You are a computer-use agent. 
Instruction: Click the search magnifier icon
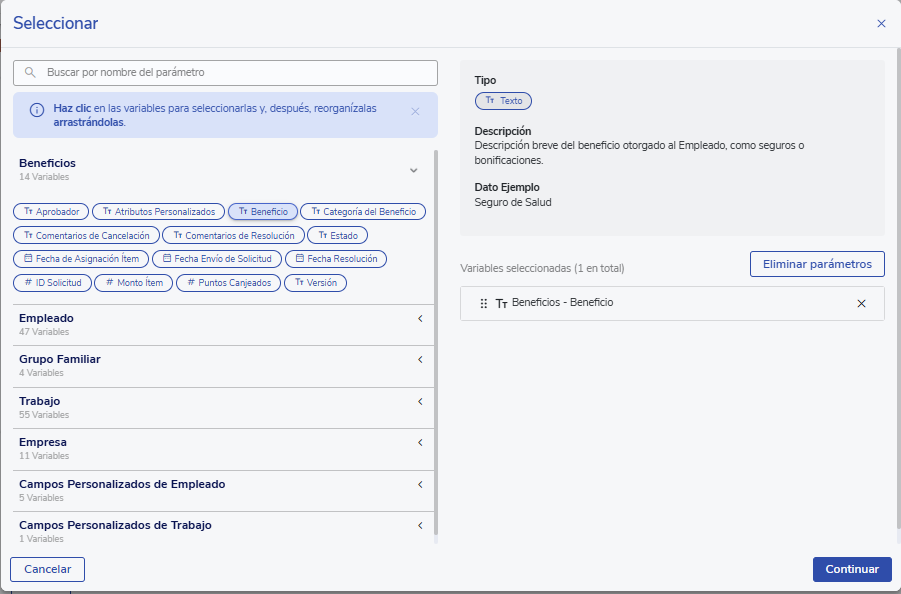click(30, 73)
